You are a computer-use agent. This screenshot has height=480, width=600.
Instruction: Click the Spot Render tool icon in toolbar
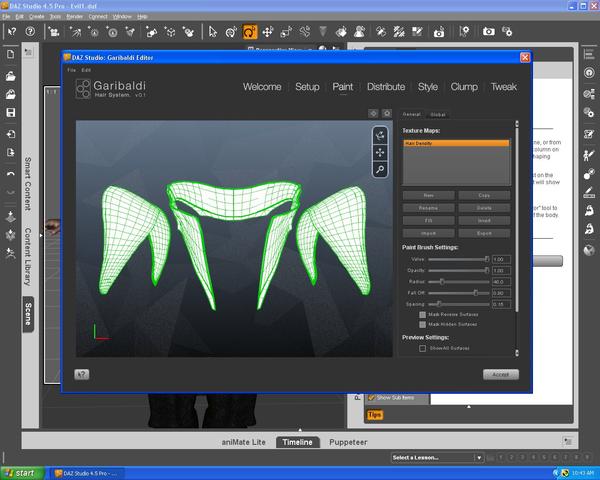439,32
